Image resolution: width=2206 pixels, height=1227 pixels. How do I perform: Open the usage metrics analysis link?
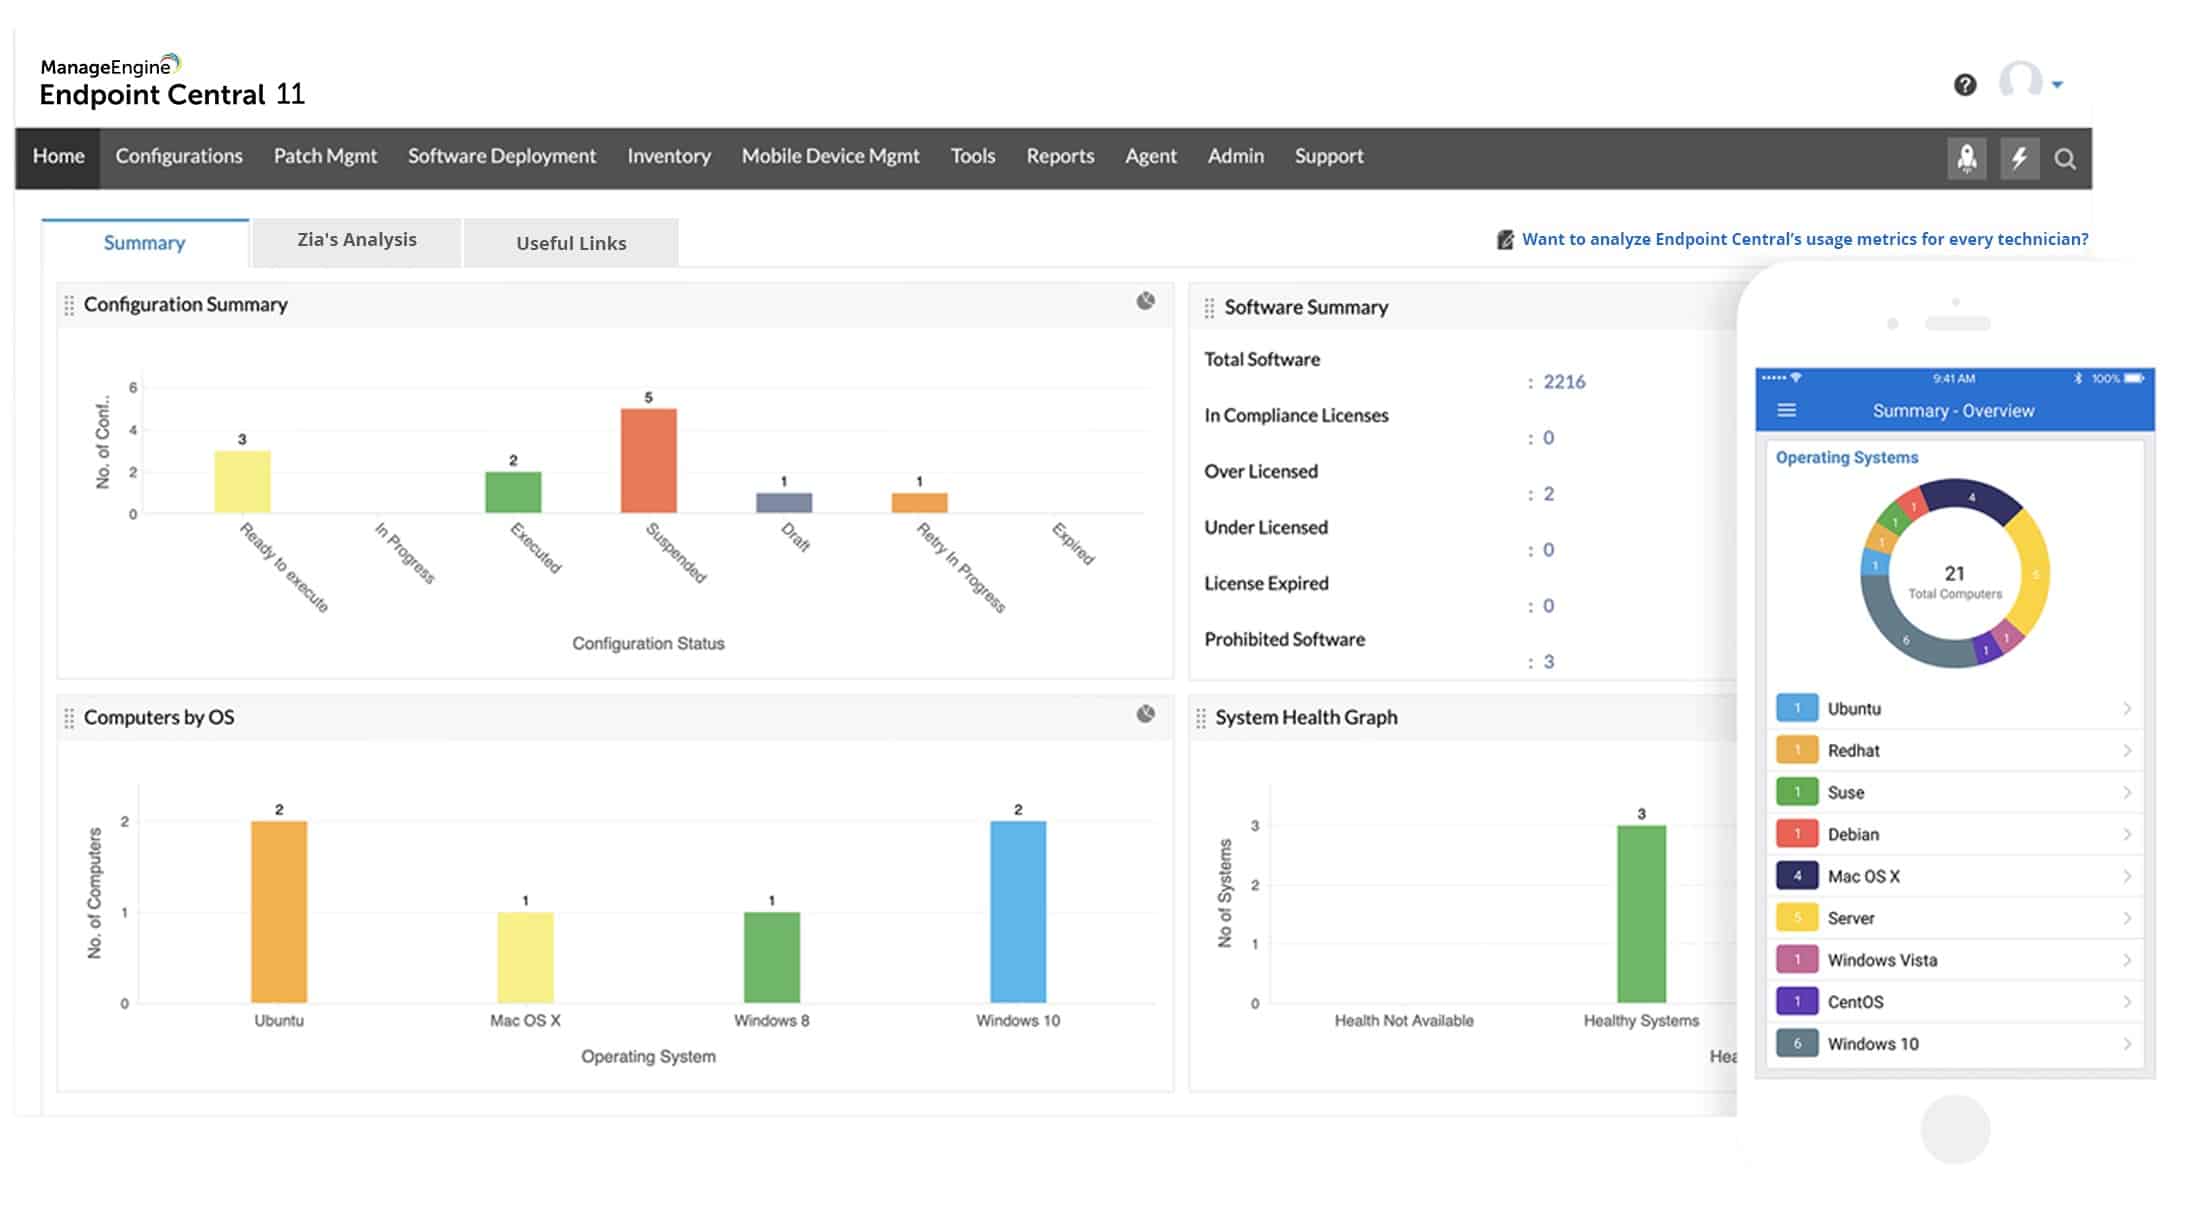click(x=1805, y=240)
